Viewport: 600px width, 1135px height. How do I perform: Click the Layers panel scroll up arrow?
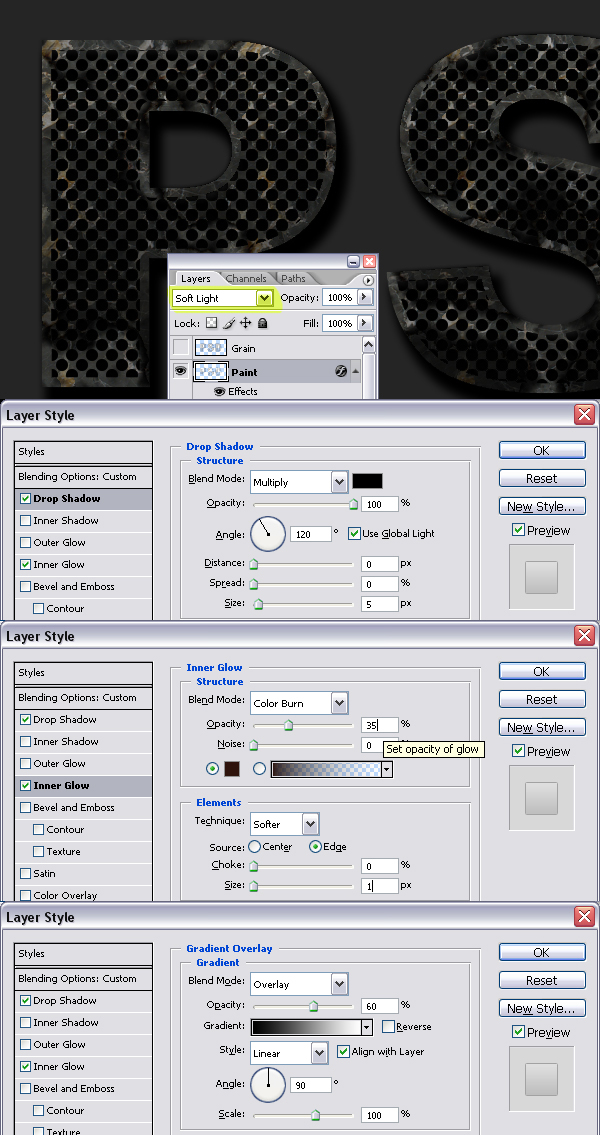tap(368, 345)
